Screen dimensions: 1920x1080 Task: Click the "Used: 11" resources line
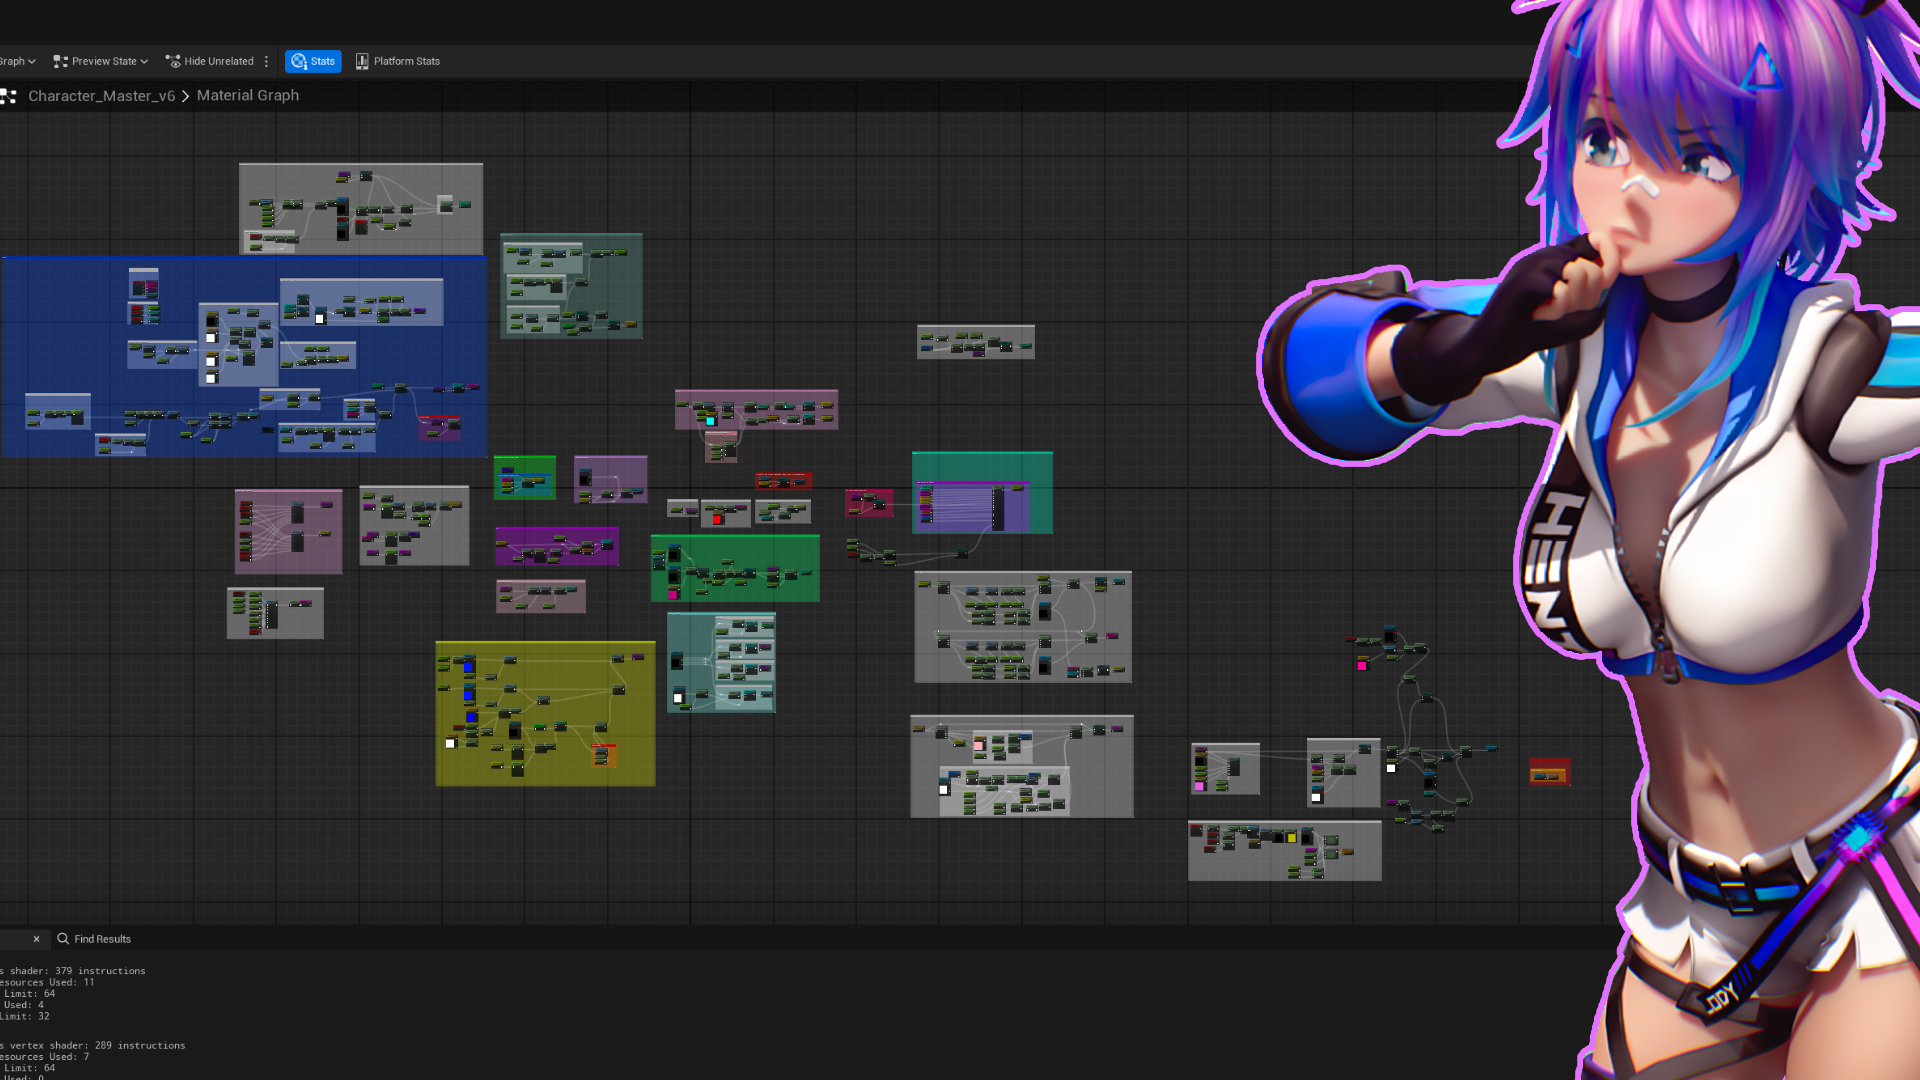[48, 982]
